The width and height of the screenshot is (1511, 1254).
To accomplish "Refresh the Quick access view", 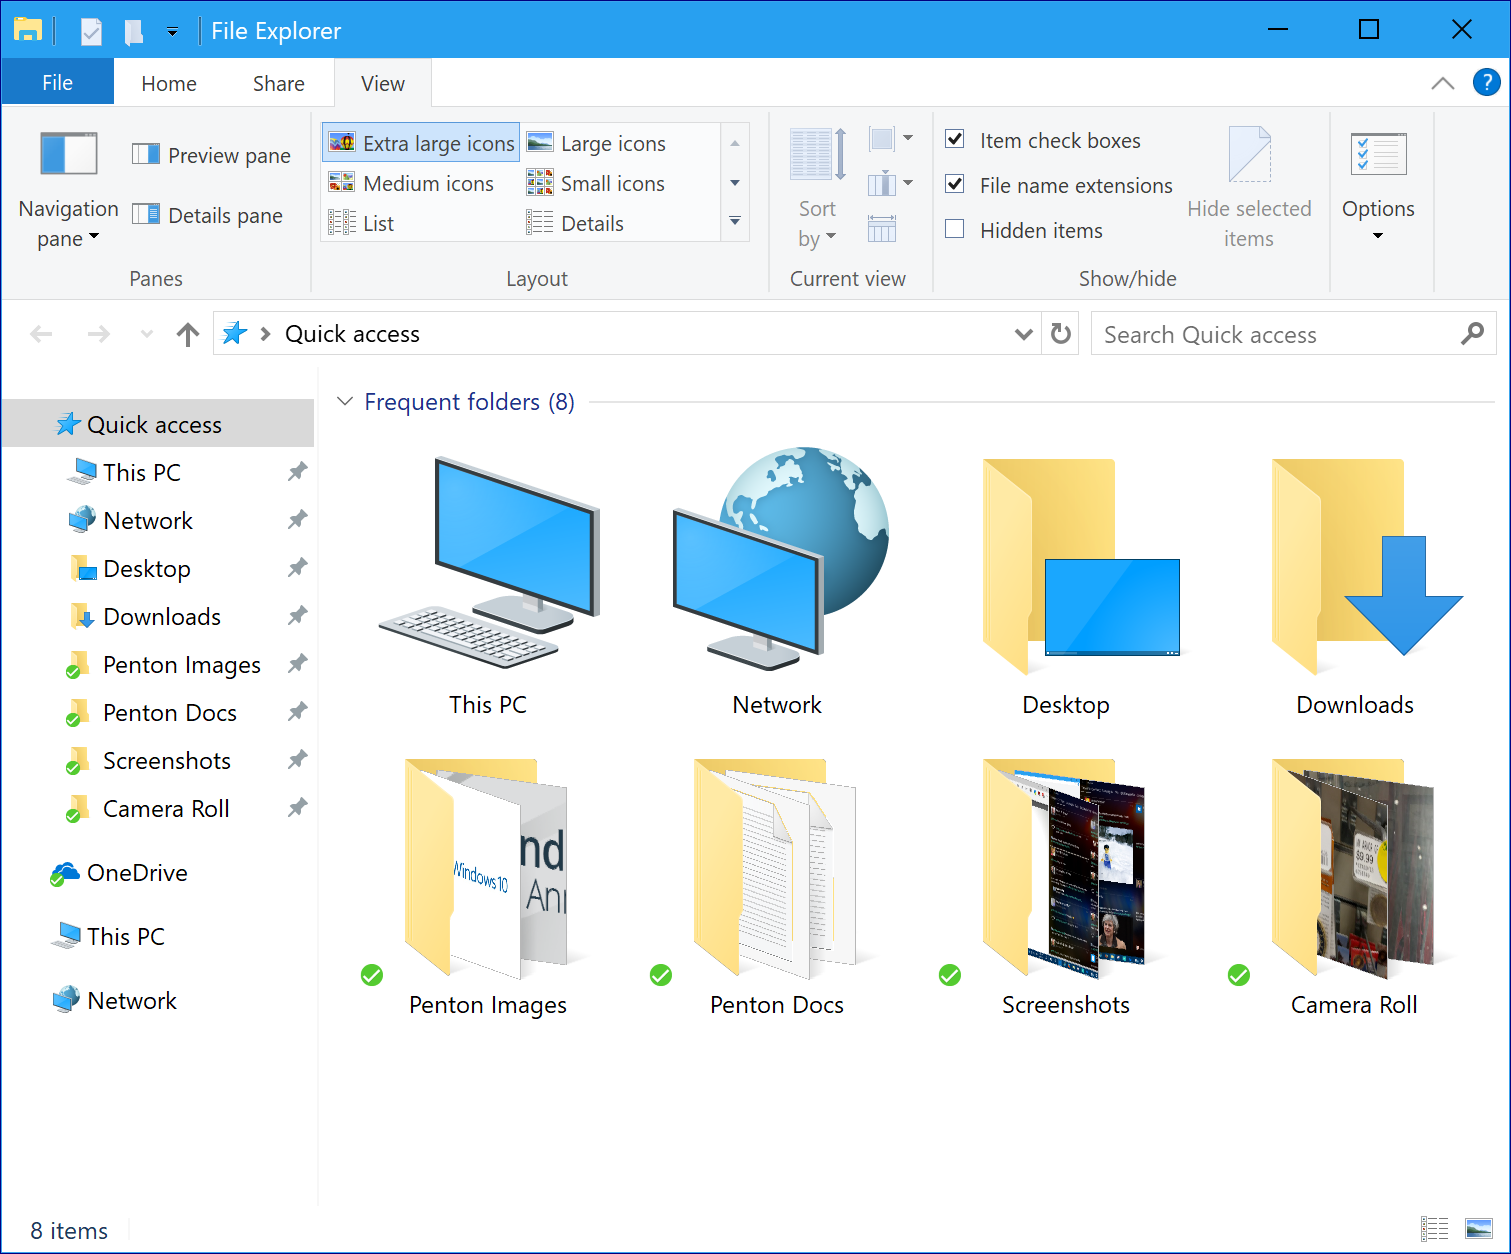I will [1060, 333].
